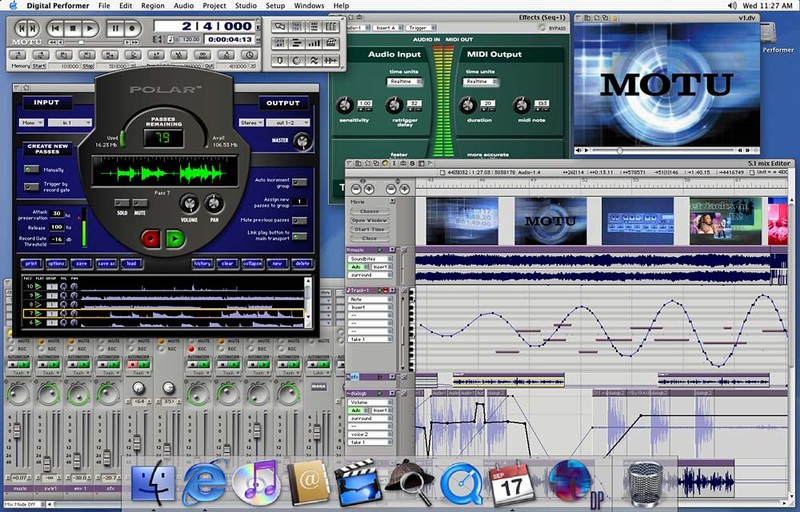
Task: Open Audio Input time units Realtime dropdown
Action: click(x=404, y=82)
